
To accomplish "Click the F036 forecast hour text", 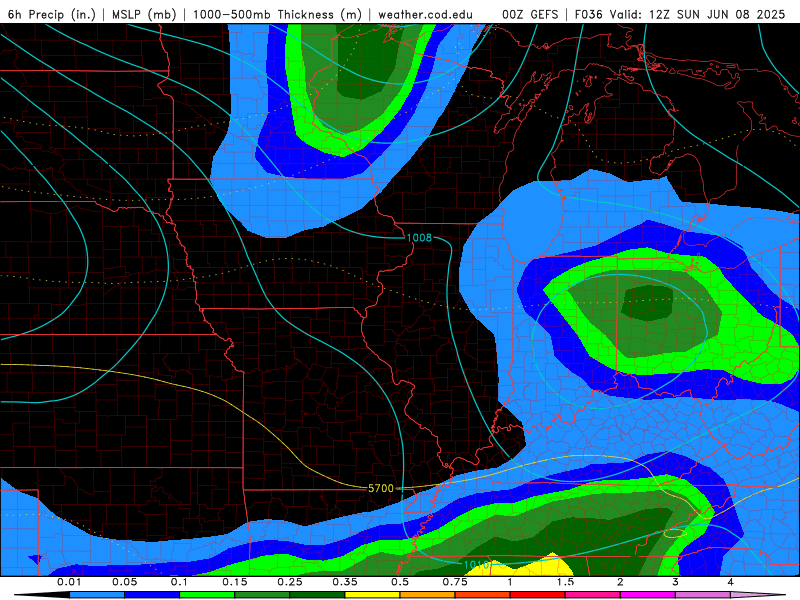I will coord(588,14).
